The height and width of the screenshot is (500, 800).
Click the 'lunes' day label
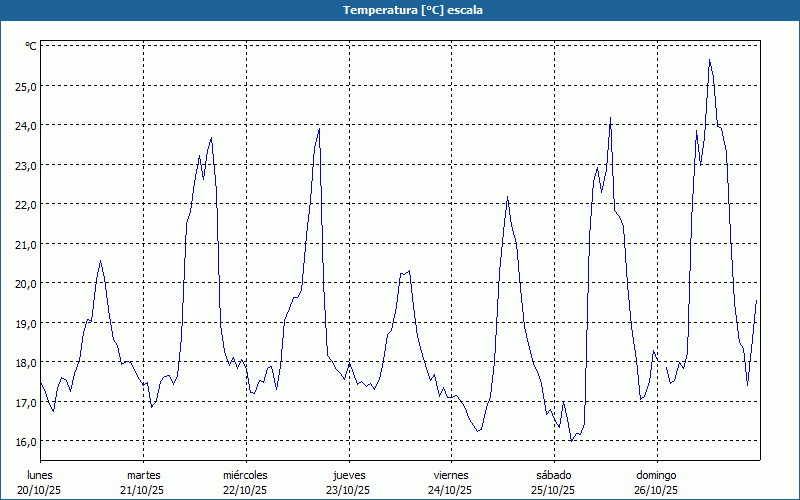[40, 474]
